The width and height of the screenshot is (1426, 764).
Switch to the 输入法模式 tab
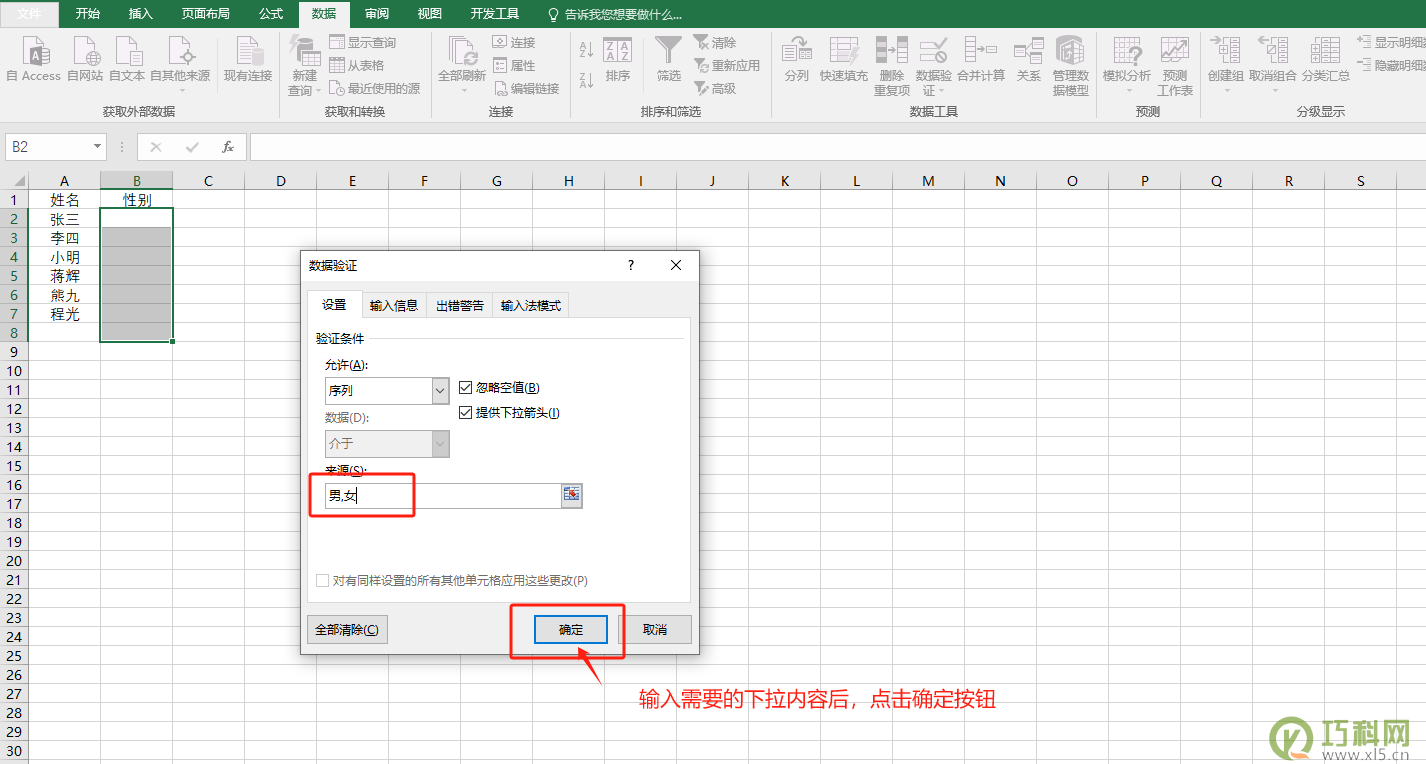pyautogui.click(x=531, y=305)
